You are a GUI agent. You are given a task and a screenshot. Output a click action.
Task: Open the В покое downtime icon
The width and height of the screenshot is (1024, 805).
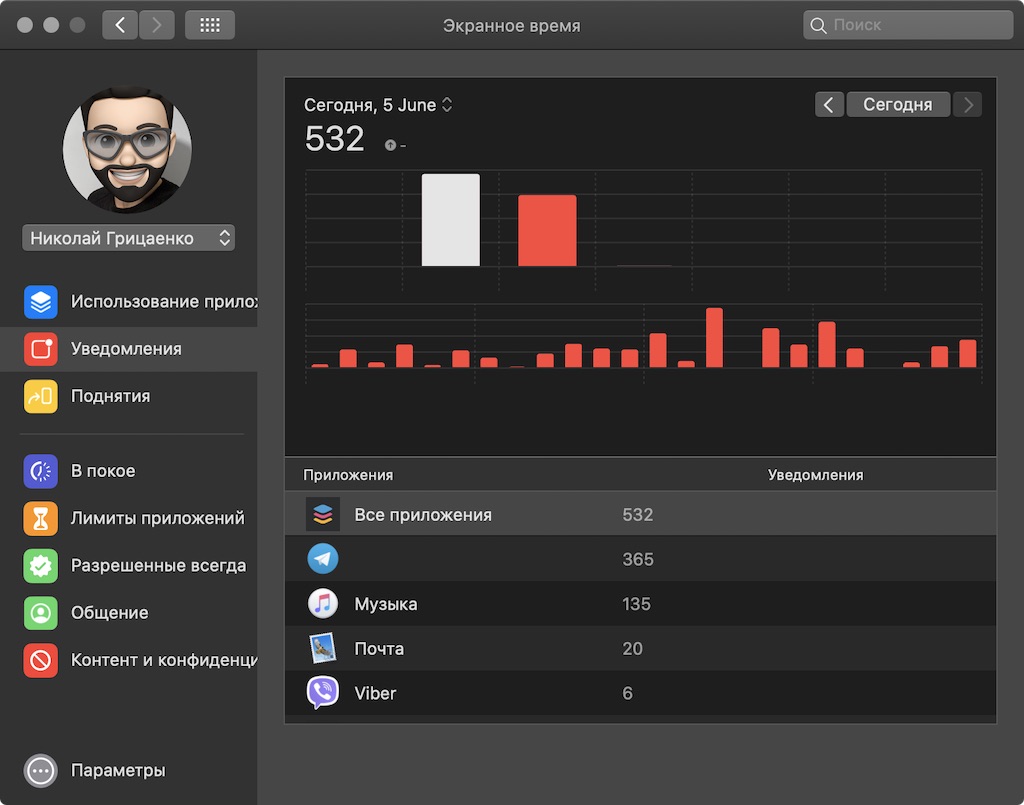(40, 471)
